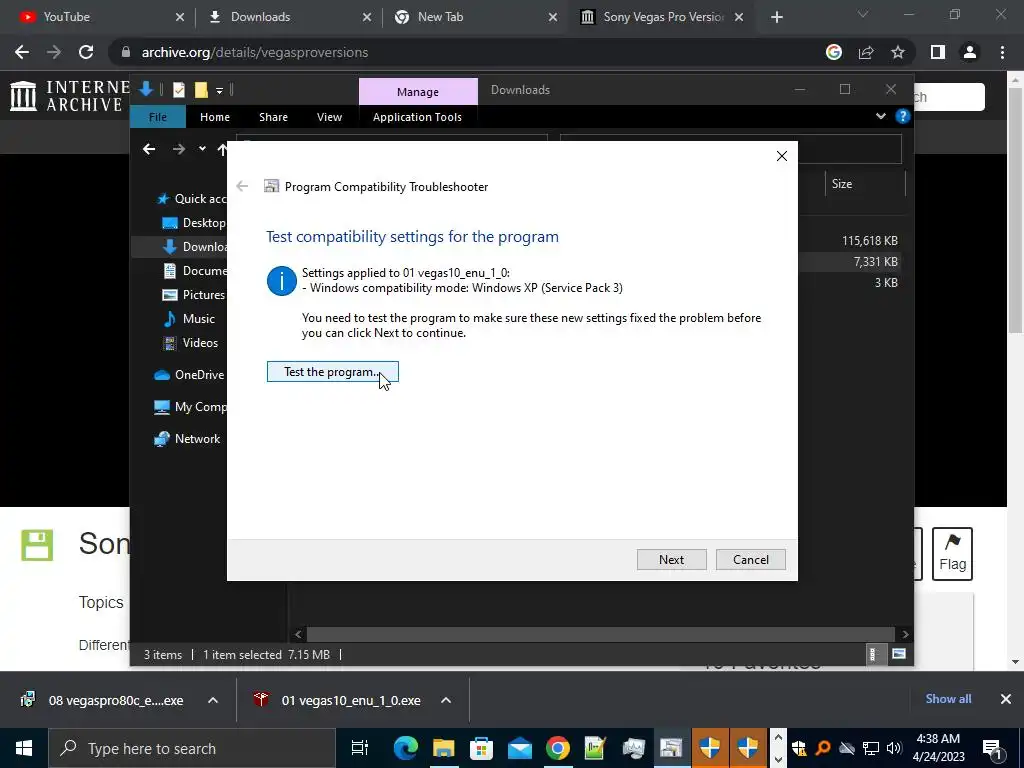The image size is (1024, 768).
Task: Open Google icon in address bar
Action: pyautogui.click(x=834, y=52)
